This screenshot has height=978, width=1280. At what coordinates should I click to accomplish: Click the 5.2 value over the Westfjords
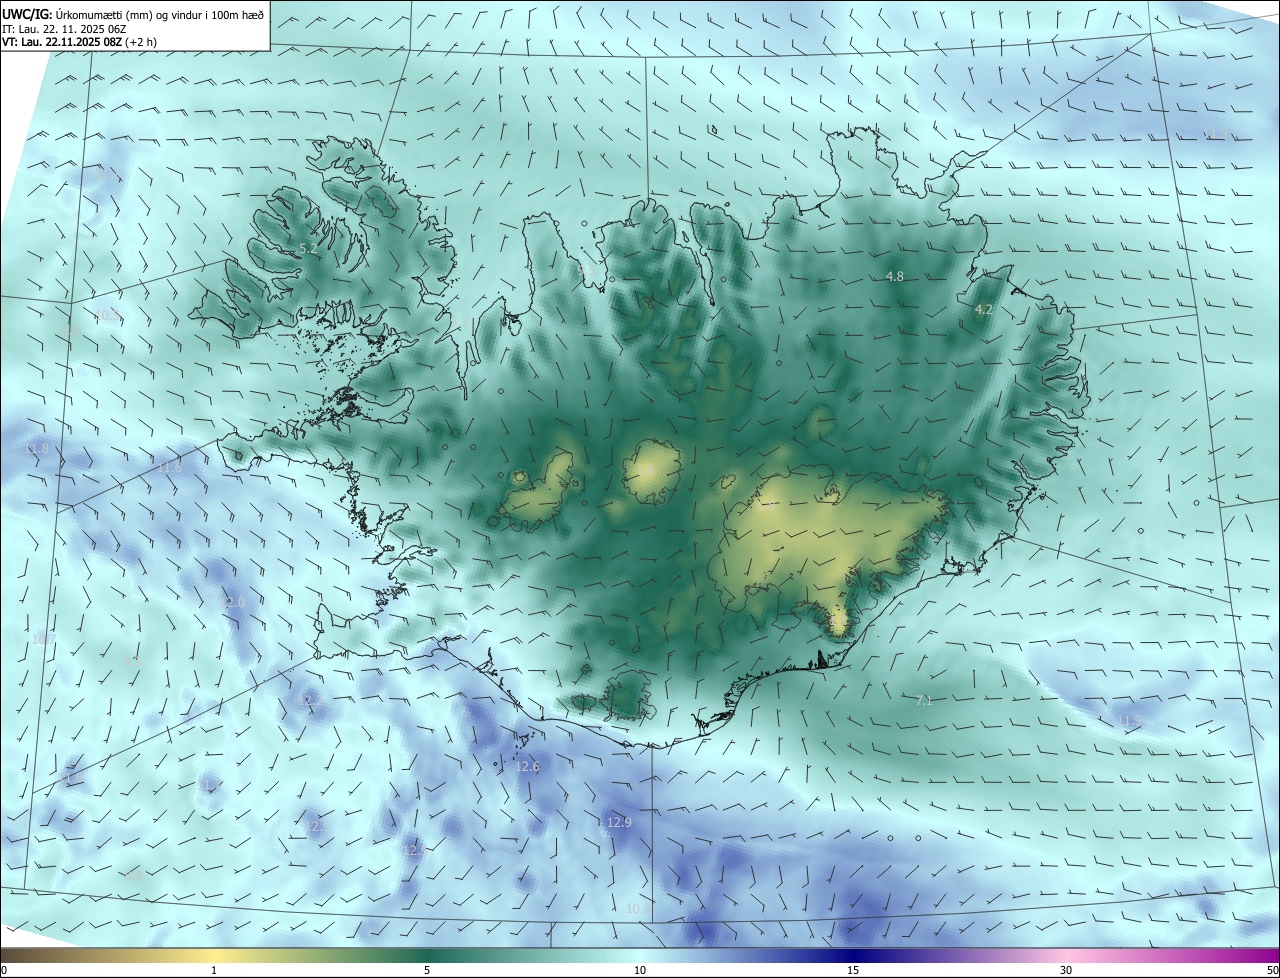(x=308, y=248)
